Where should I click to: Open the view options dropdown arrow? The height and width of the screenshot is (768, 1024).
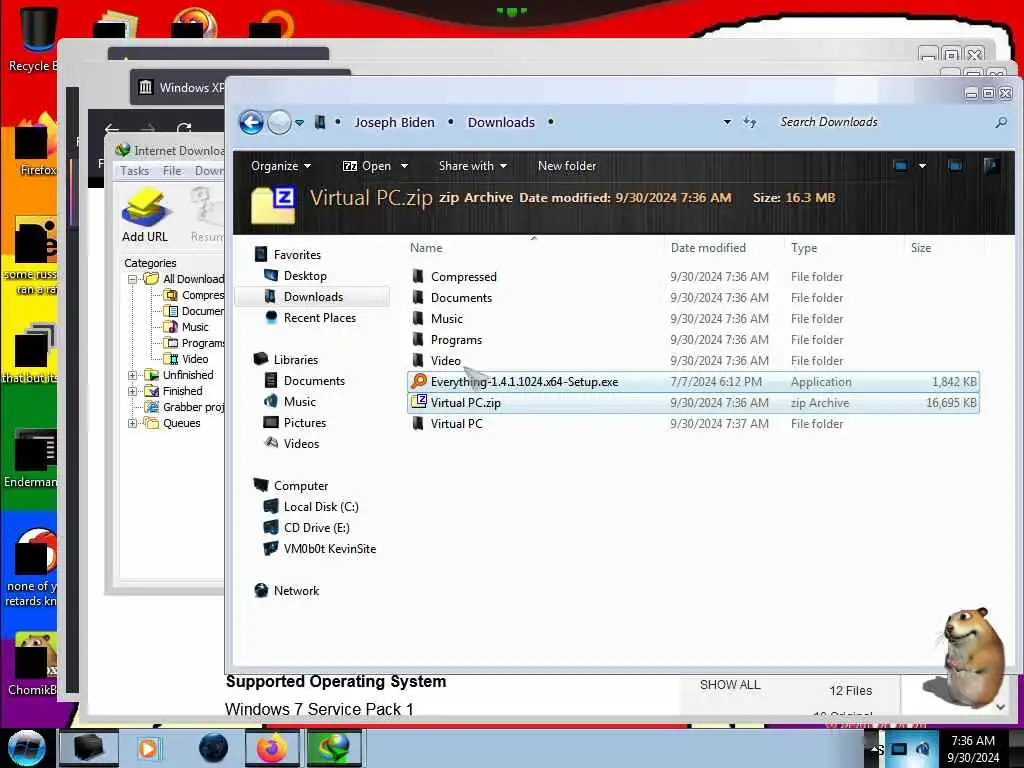pos(922,166)
